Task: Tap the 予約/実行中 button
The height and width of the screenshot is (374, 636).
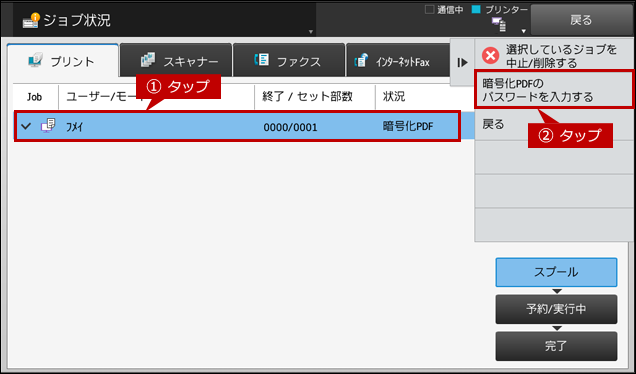Action: point(556,309)
